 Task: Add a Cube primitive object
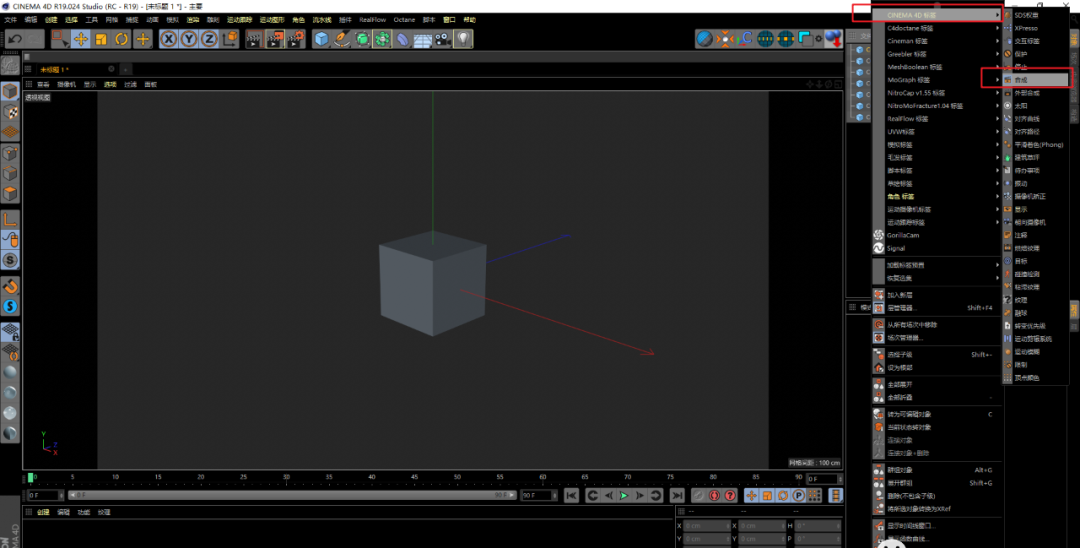pyautogui.click(x=322, y=39)
